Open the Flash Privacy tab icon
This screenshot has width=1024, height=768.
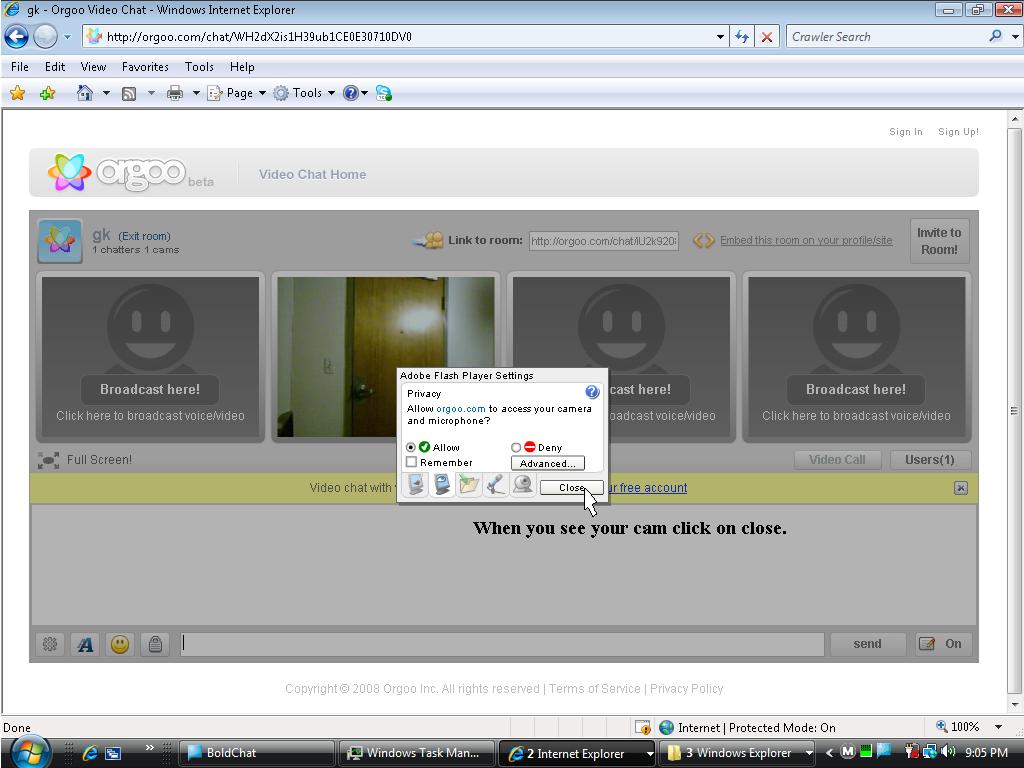(442, 485)
